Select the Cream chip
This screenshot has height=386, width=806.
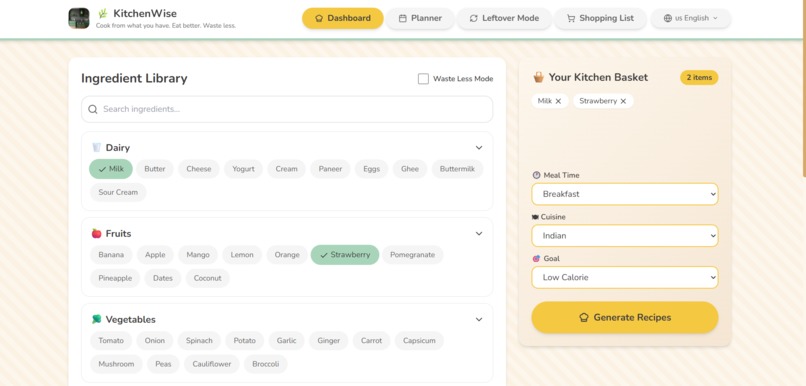tap(286, 169)
